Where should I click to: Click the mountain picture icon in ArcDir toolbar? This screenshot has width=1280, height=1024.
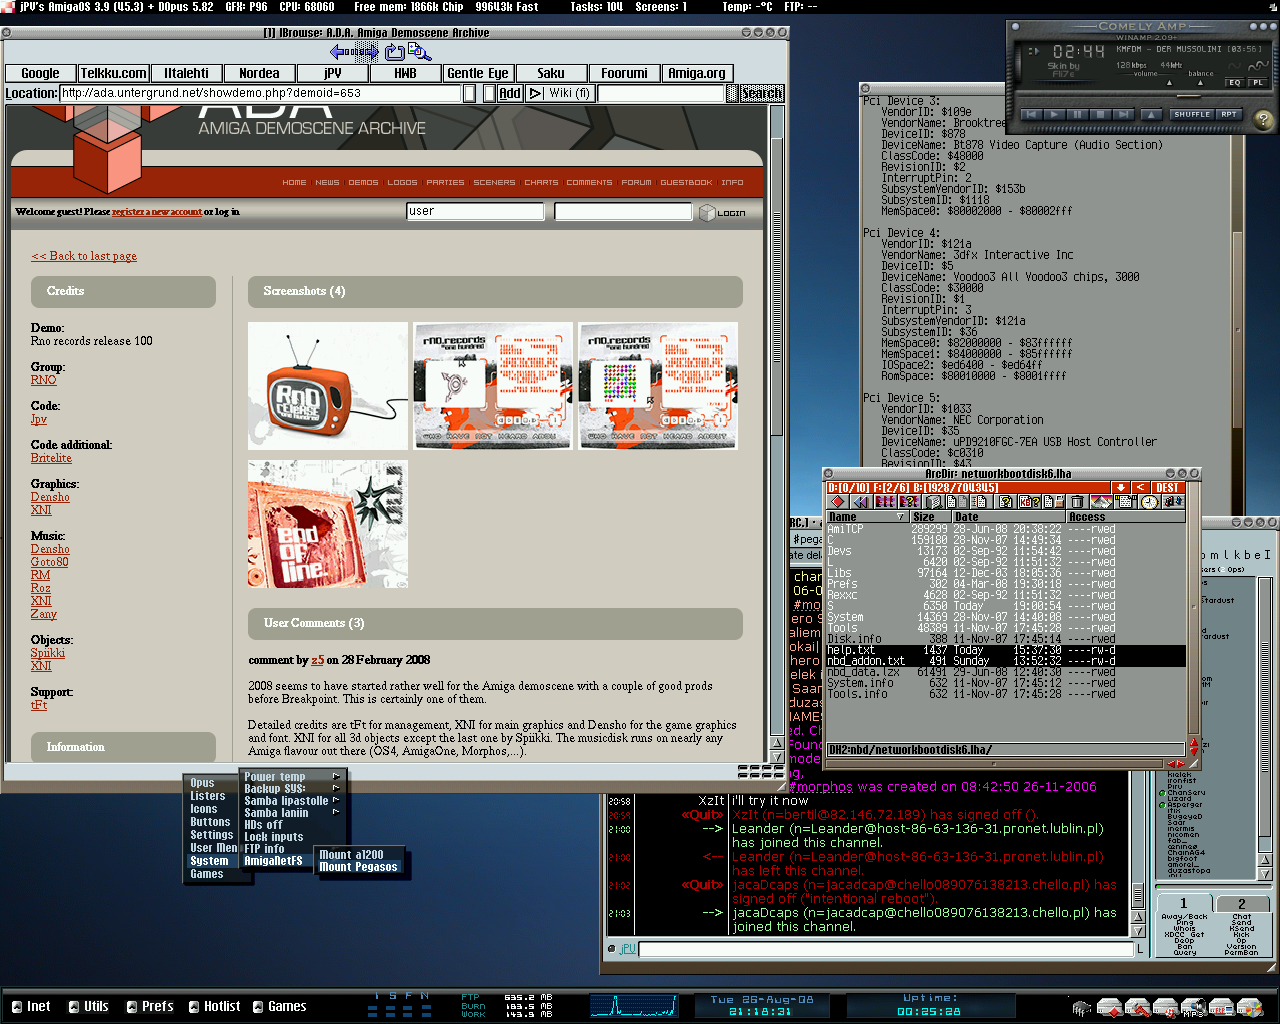(x=1100, y=502)
